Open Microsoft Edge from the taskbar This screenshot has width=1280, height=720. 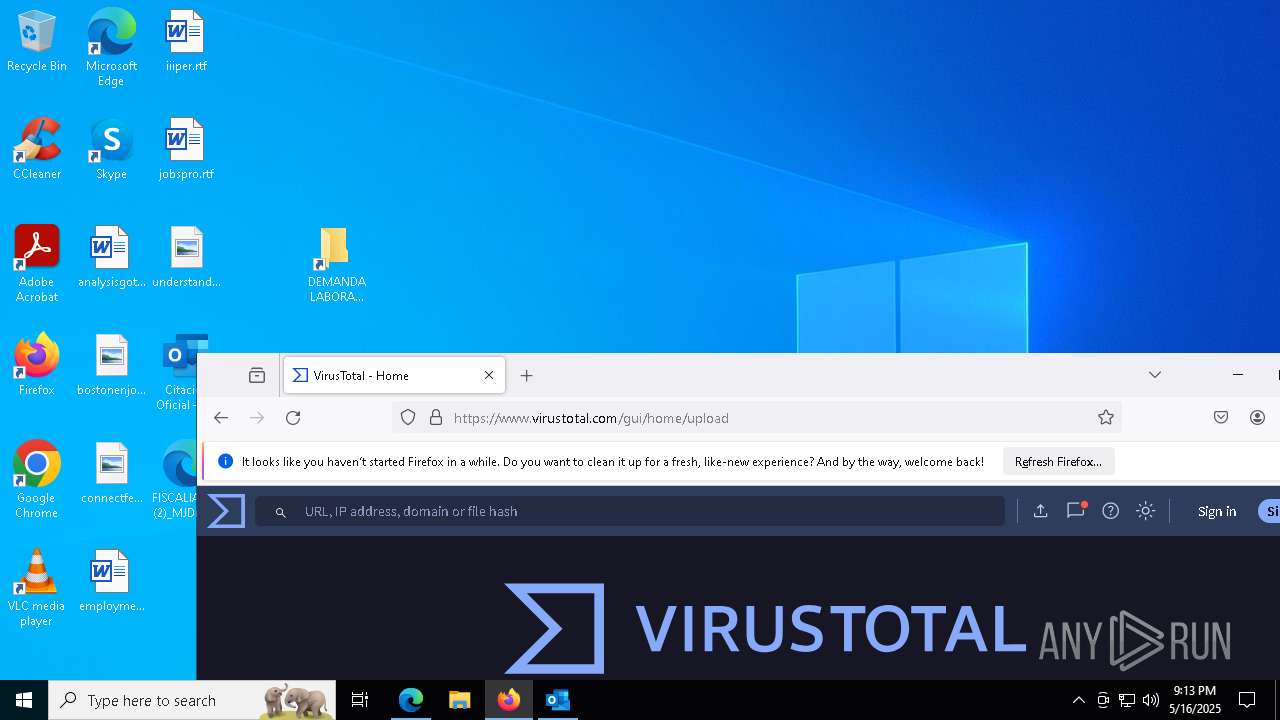click(x=411, y=700)
